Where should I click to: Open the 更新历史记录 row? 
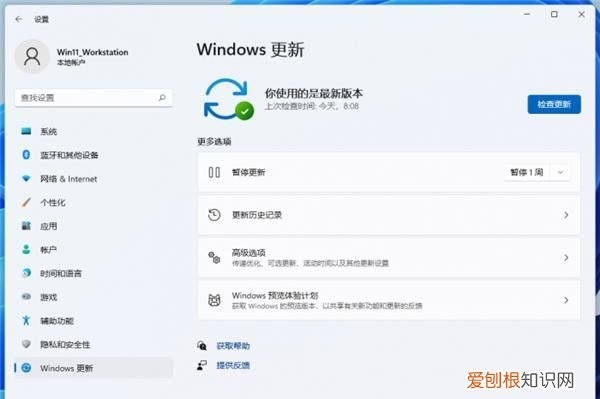pos(389,215)
